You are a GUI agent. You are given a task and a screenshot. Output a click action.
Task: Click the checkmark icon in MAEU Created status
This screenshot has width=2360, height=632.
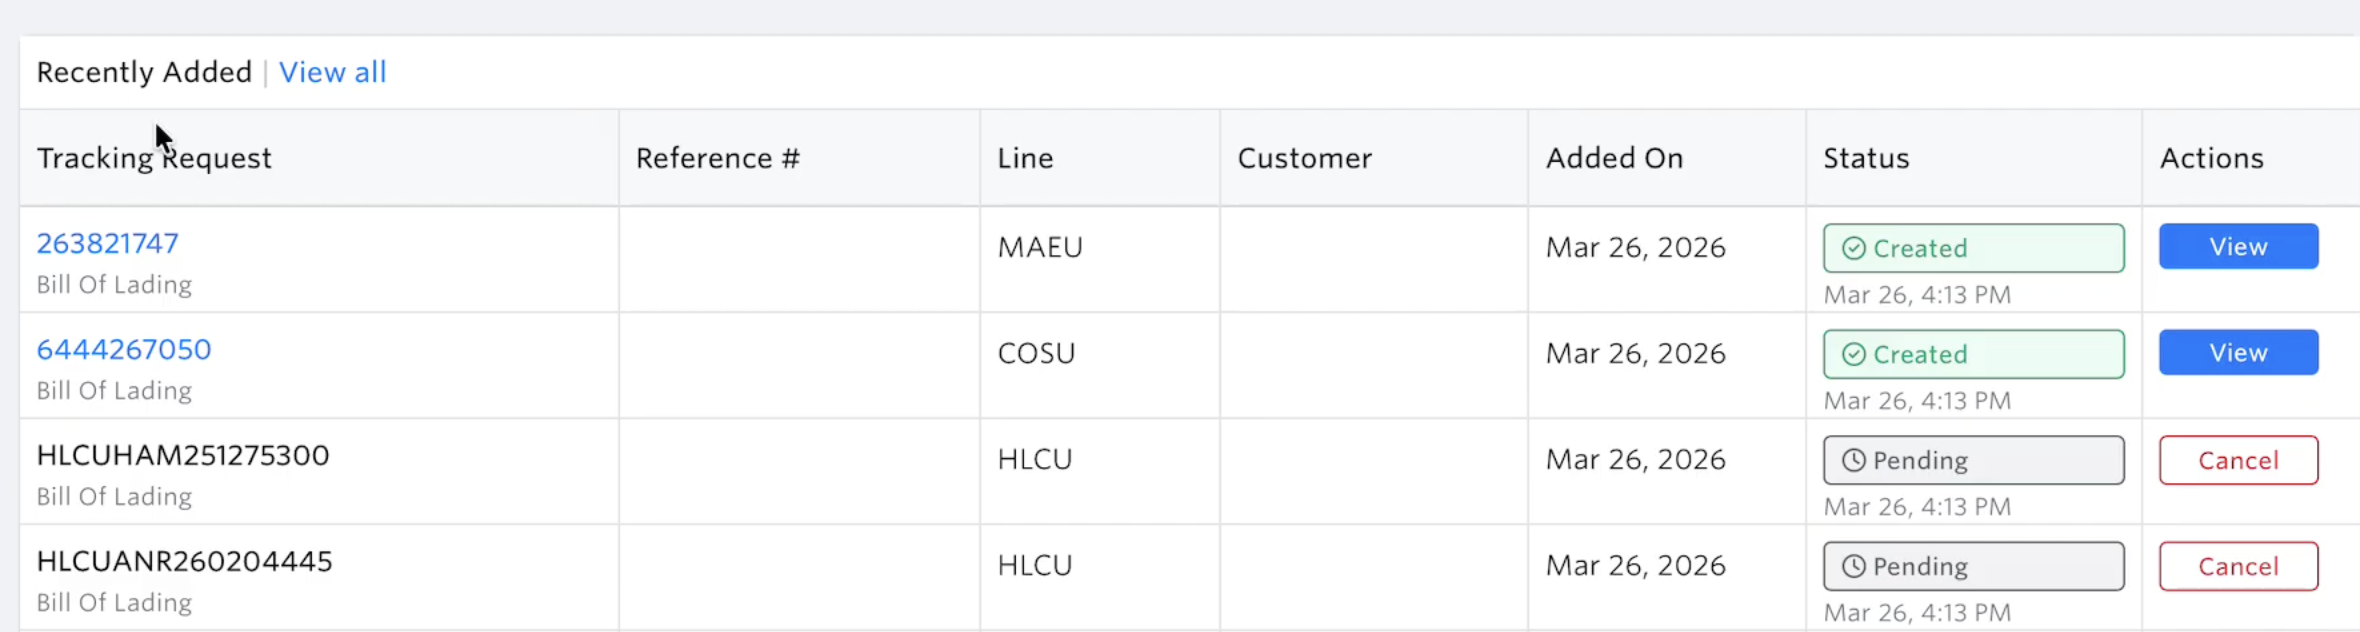coord(1853,248)
